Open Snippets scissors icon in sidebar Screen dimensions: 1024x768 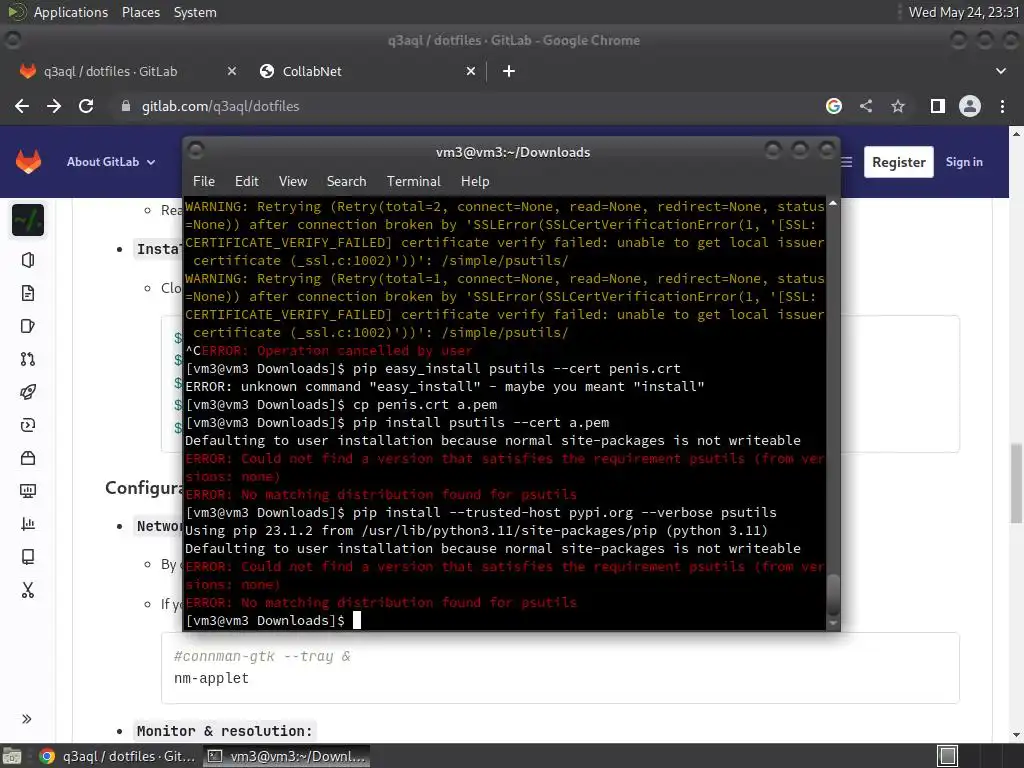tap(27, 590)
